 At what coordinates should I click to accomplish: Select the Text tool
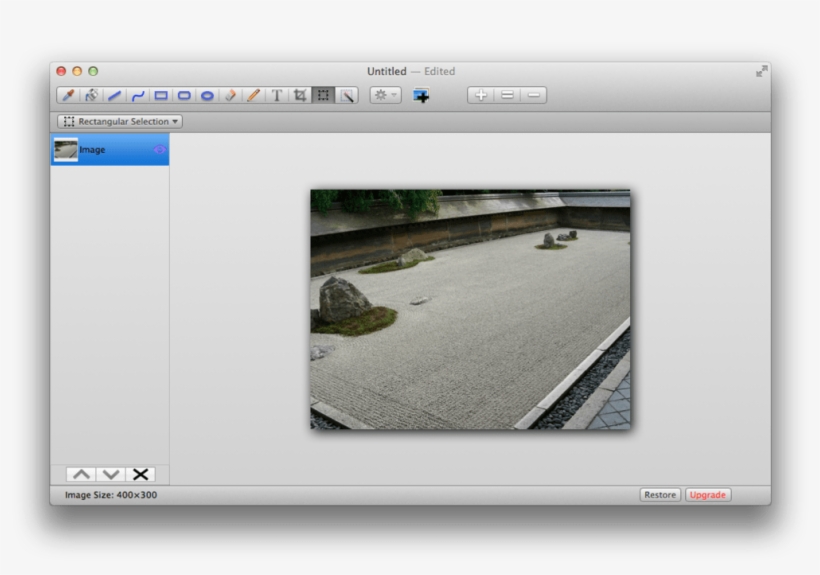click(x=277, y=96)
